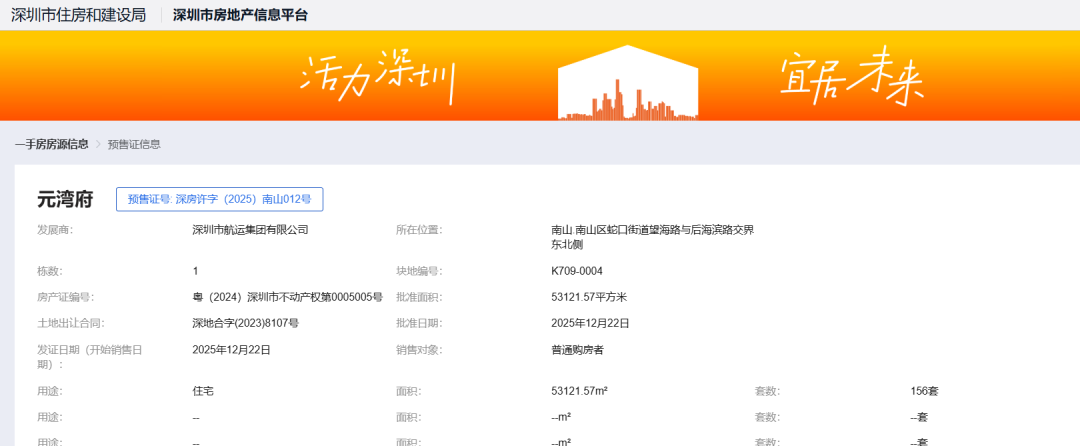Click property certificate number 不动产权第0005005号
1080x446 pixels.
287,297
